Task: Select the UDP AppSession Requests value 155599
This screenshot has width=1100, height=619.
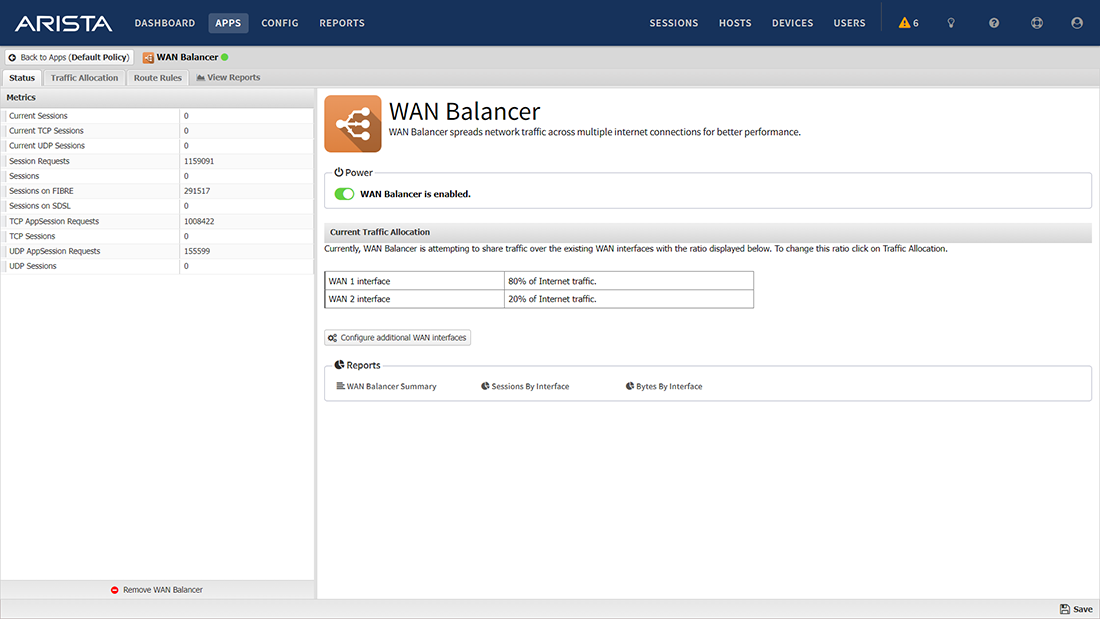Action: pyautogui.click(x=197, y=251)
